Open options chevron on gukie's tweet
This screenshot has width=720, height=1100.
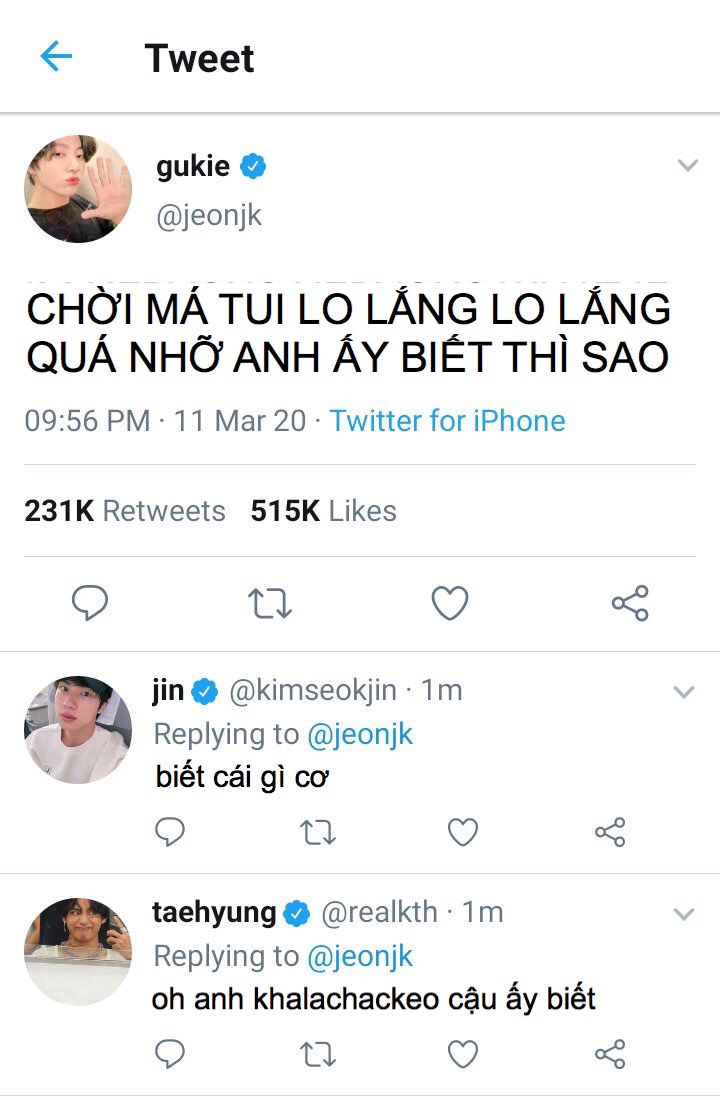[x=687, y=166]
